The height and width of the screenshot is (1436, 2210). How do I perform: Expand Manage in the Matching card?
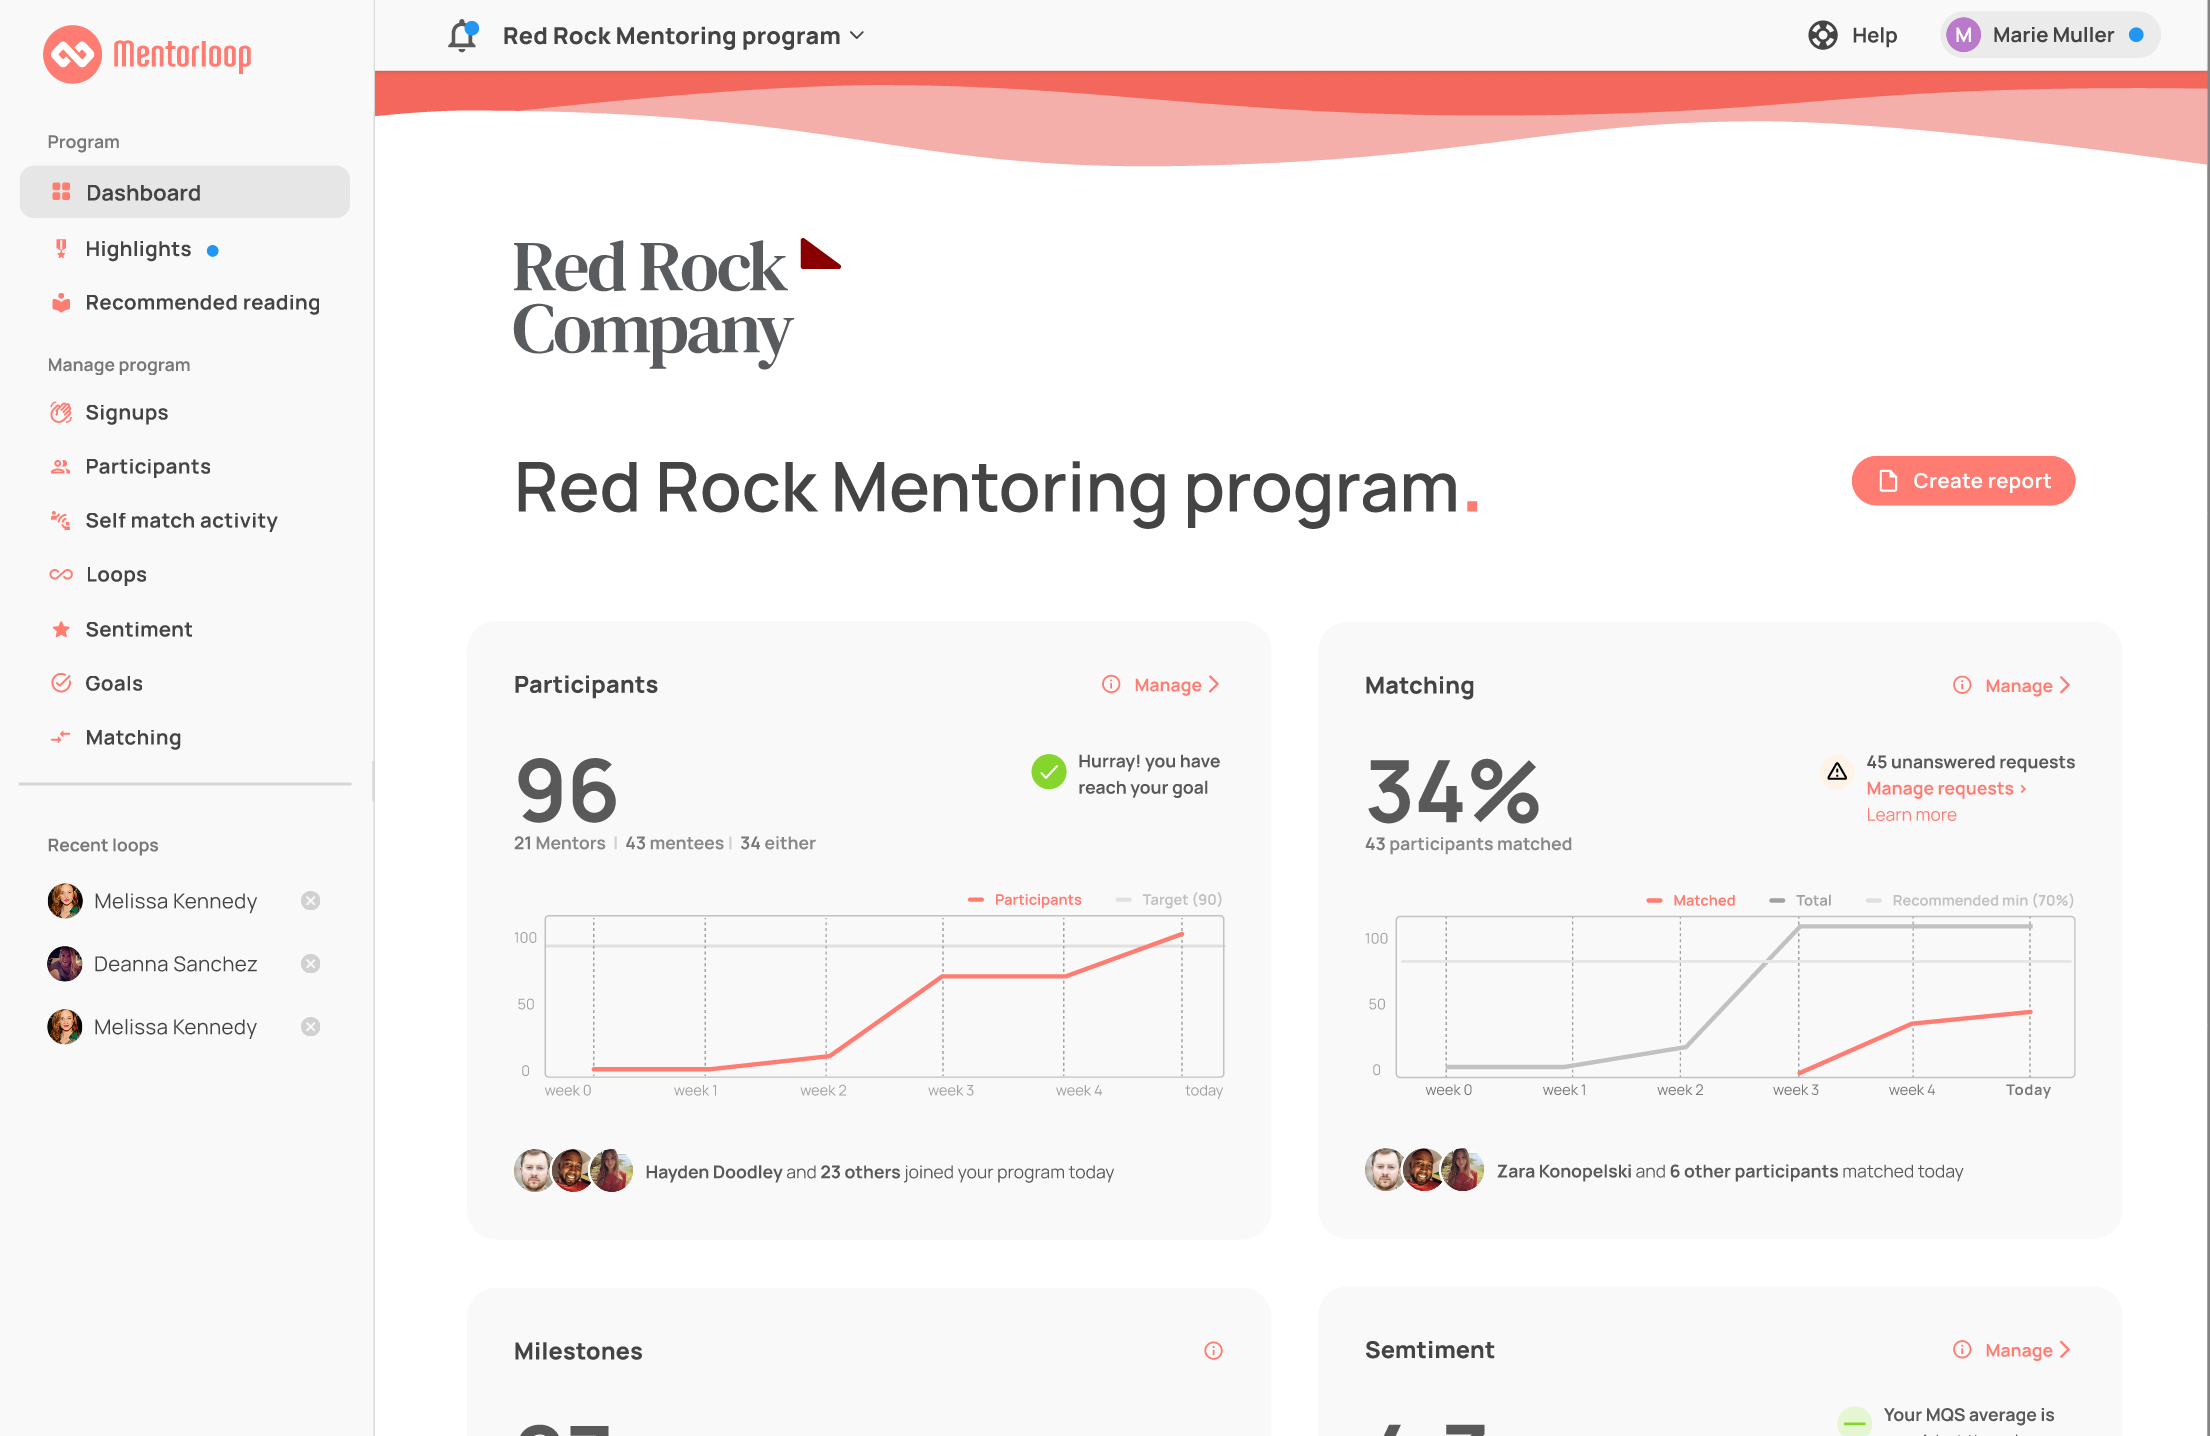(x=2028, y=686)
